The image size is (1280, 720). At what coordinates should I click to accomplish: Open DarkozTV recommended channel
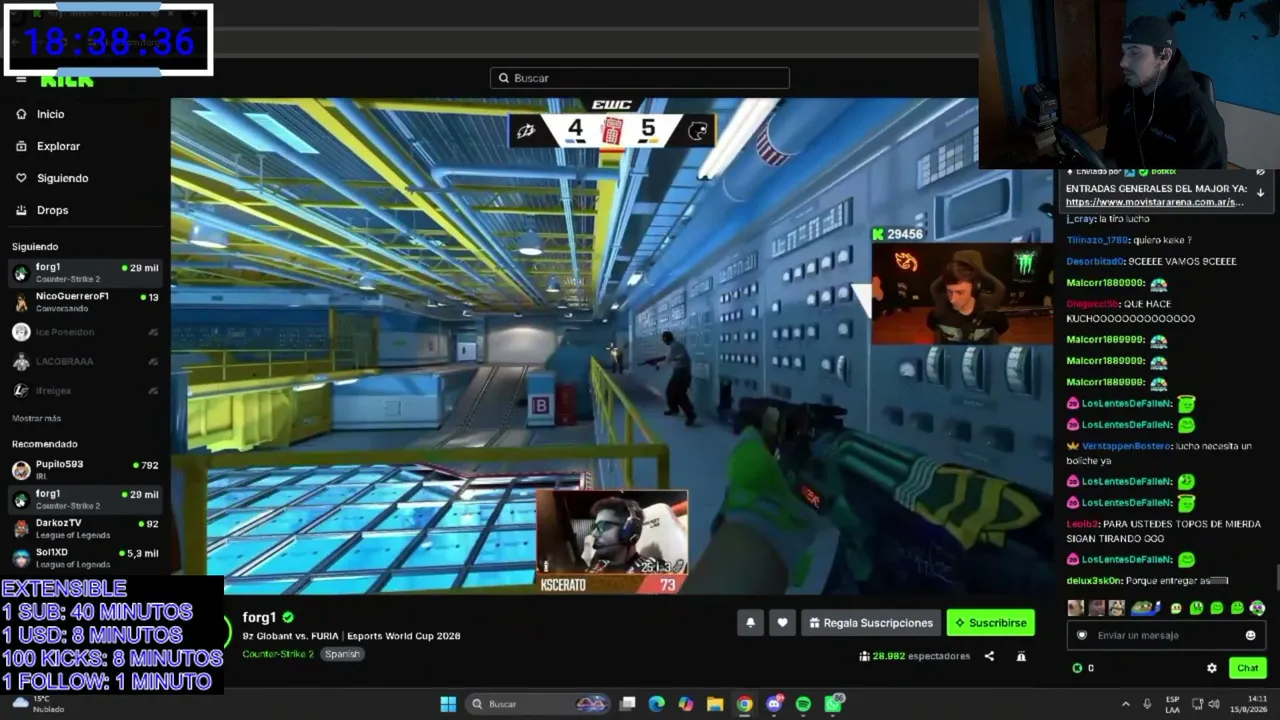tap(85, 528)
